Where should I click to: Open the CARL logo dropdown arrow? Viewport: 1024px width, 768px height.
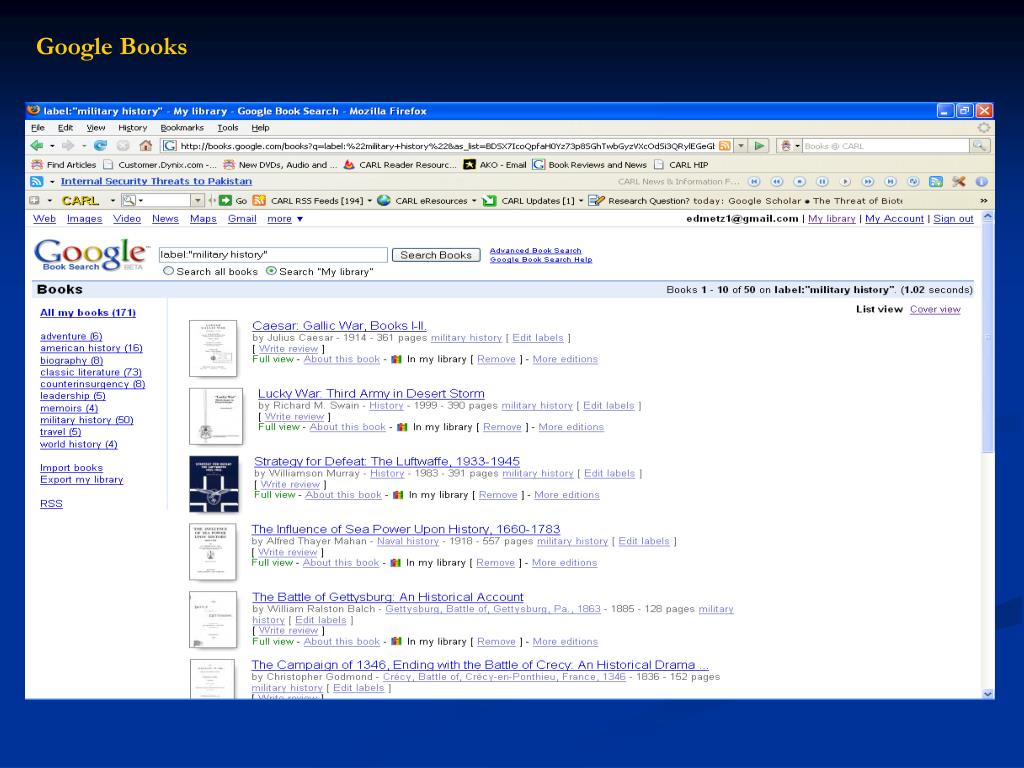pyautogui.click(x=112, y=200)
